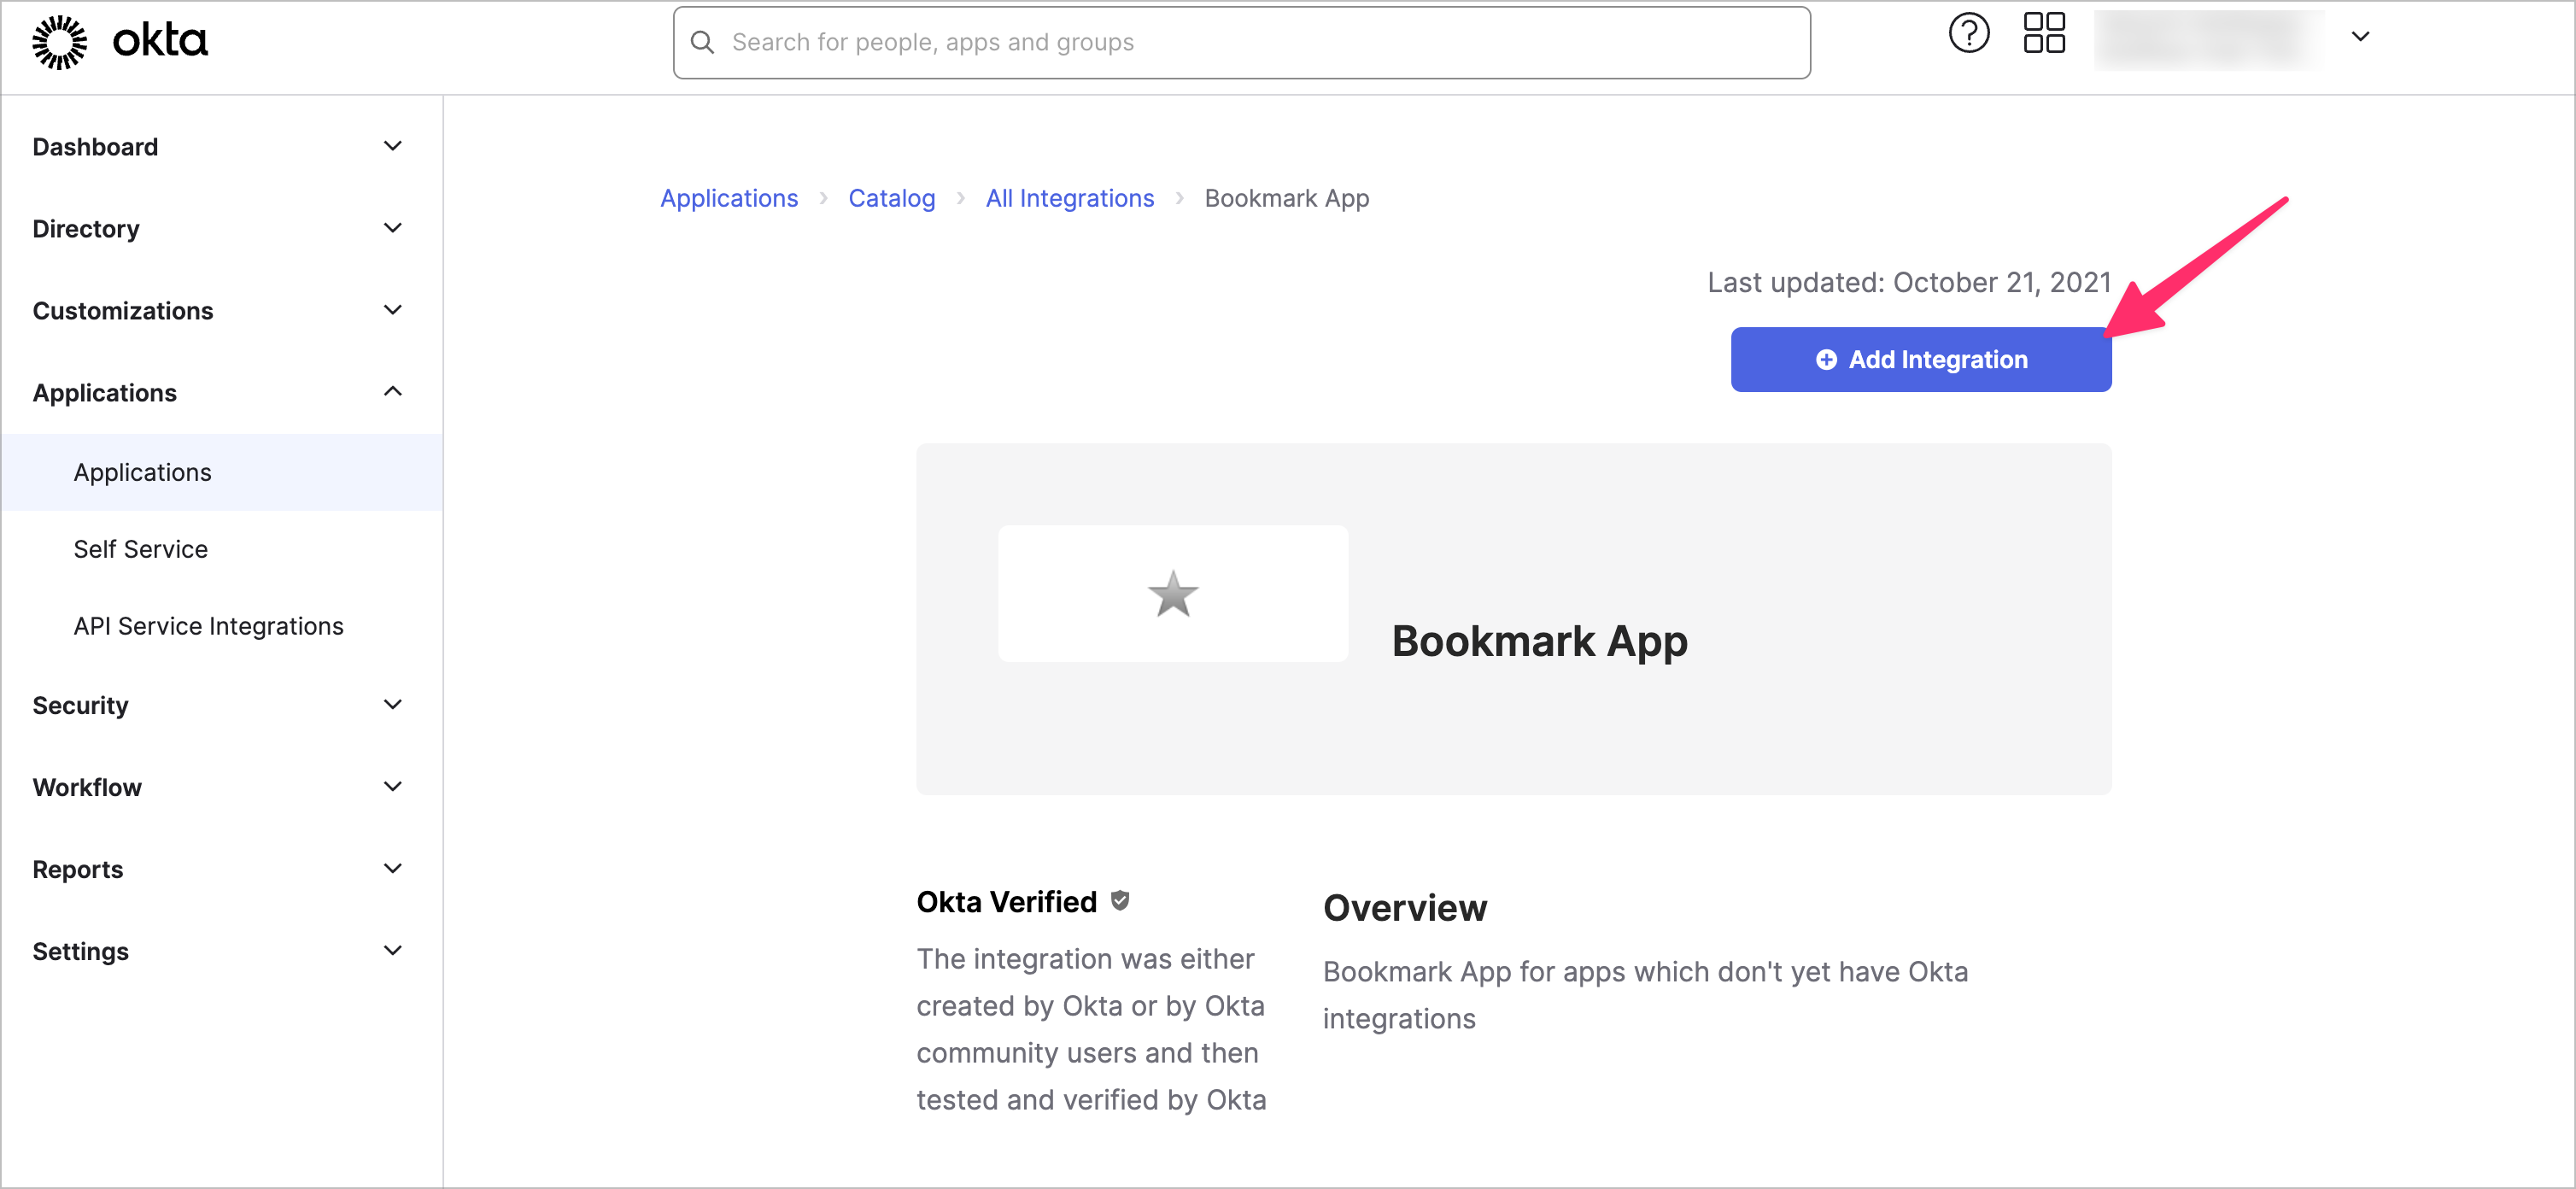
Task: Click the blurred account name
Action: tap(2208, 40)
